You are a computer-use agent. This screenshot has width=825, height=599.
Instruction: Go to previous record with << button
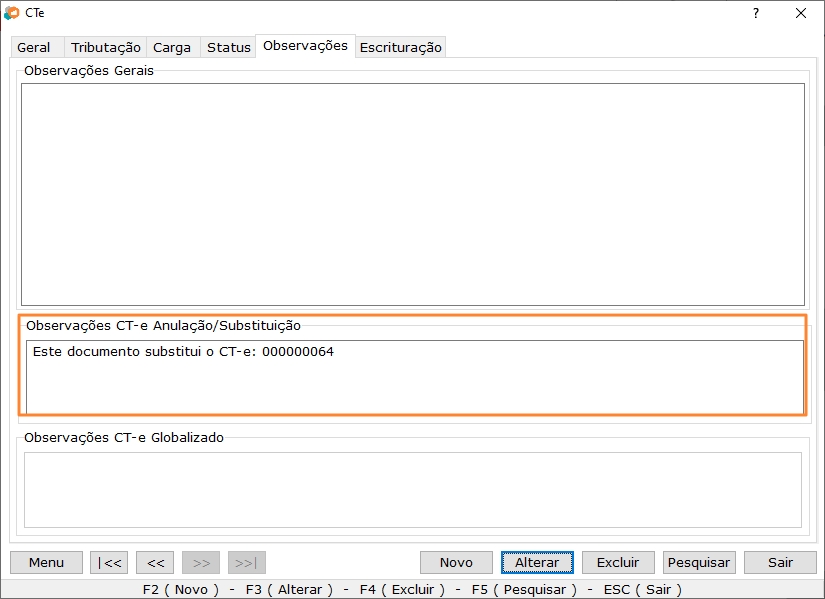point(155,562)
